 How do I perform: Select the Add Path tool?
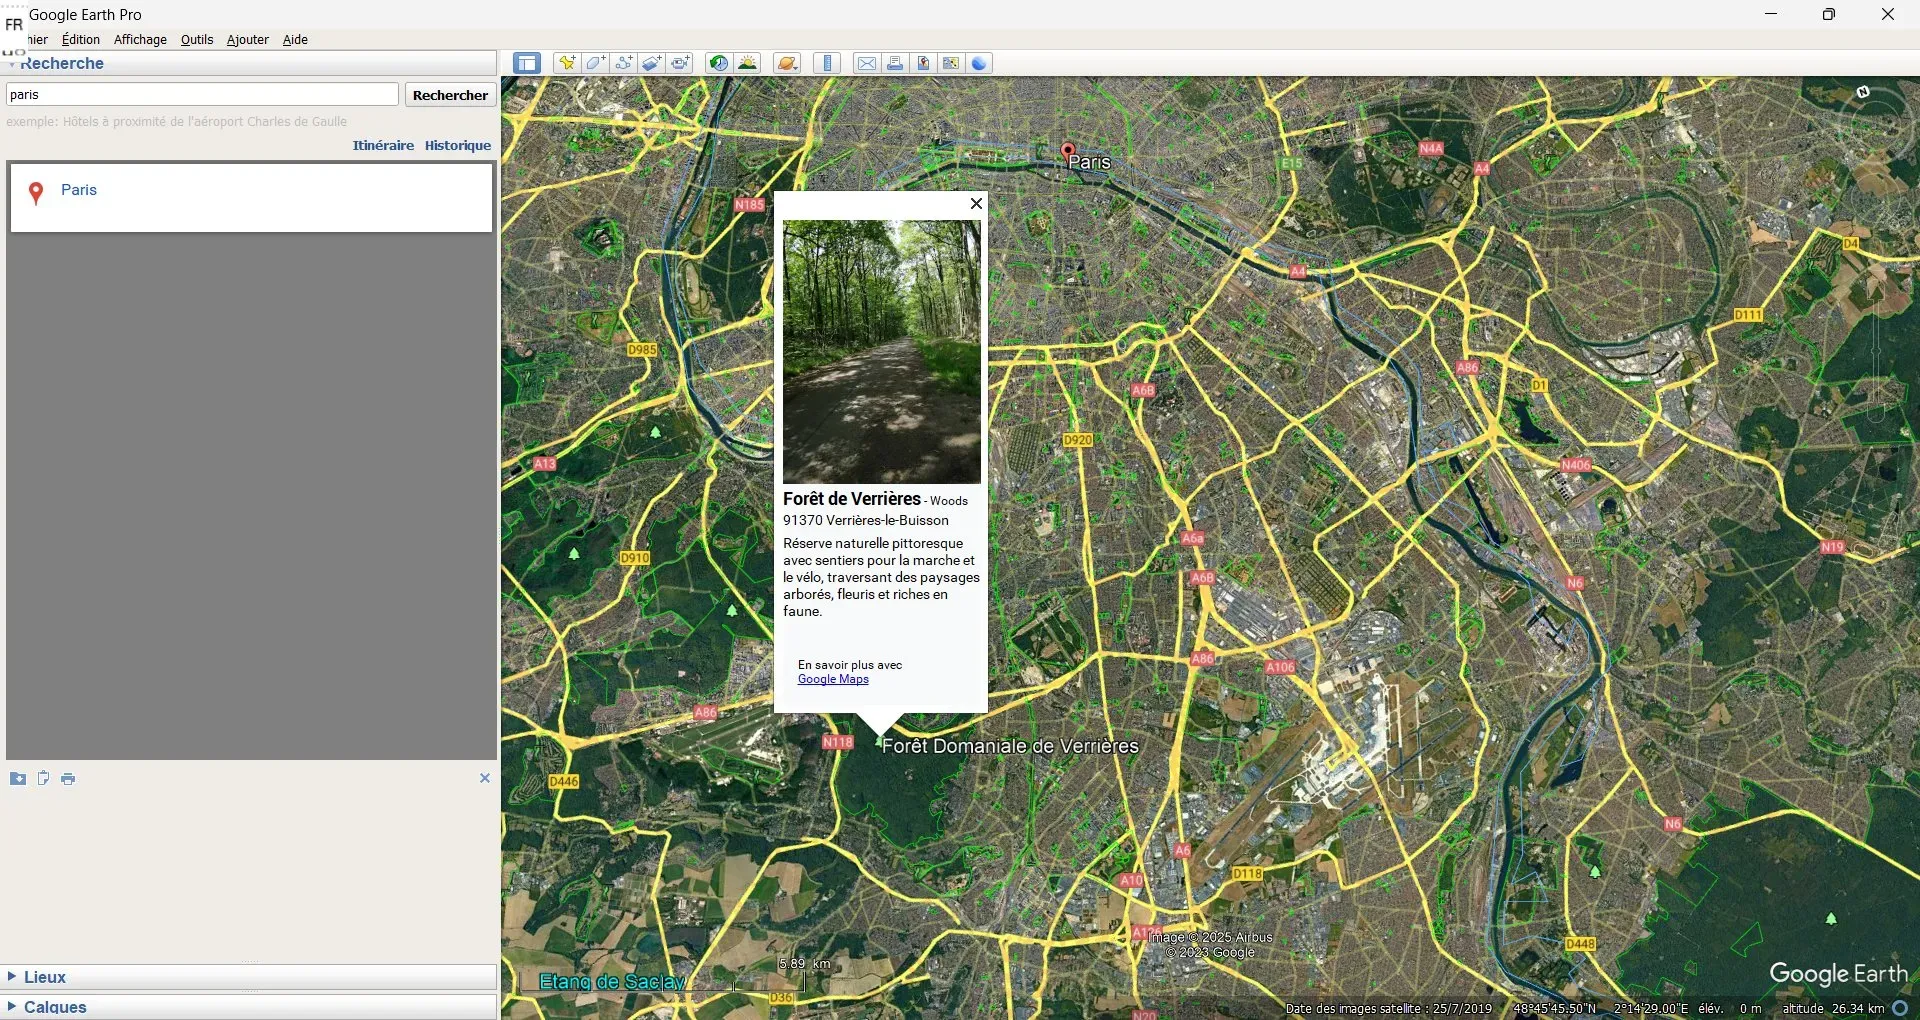624,64
